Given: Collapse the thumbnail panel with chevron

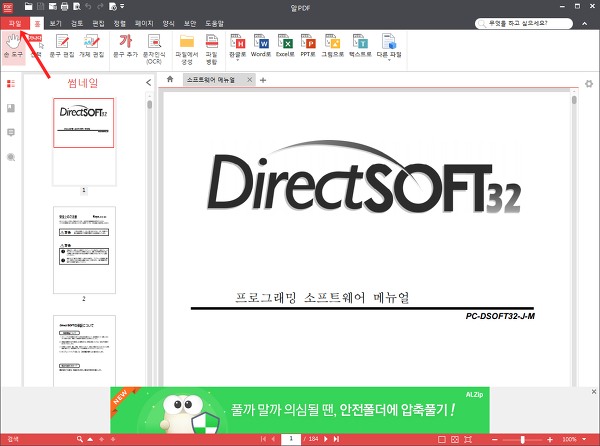Looking at the screenshot, I should 148,83.
